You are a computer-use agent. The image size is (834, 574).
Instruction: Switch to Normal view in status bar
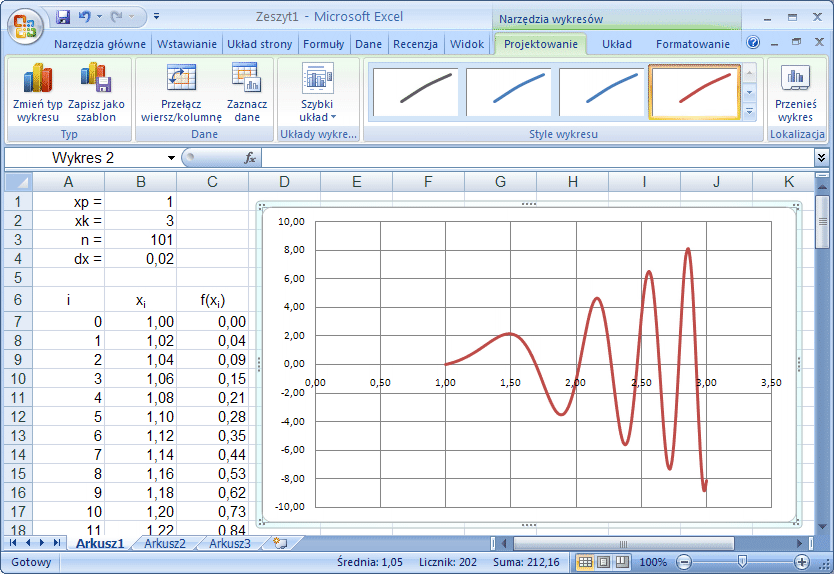[x=586, y=562]
